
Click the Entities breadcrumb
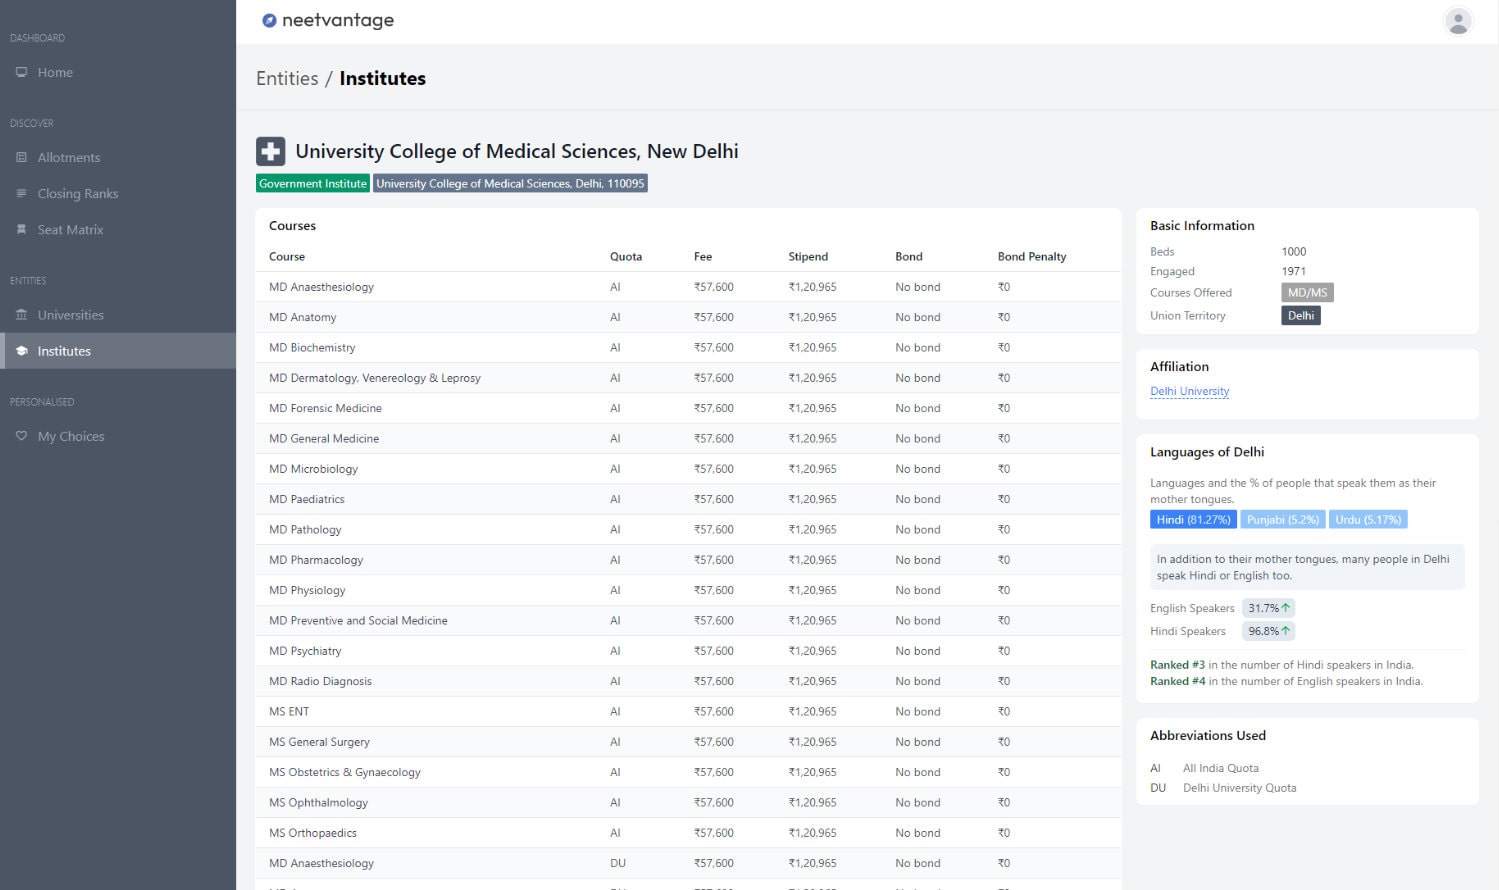287,78
